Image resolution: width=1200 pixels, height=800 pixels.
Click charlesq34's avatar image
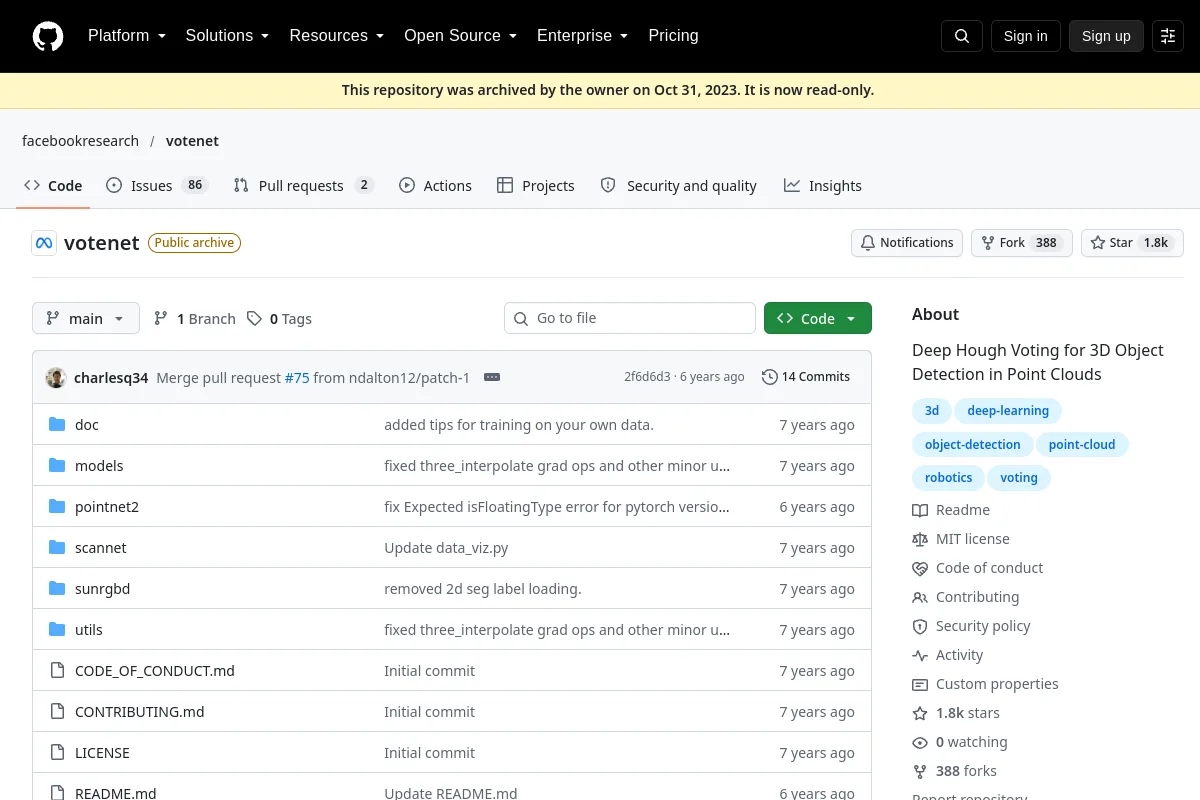coord(56,377)
